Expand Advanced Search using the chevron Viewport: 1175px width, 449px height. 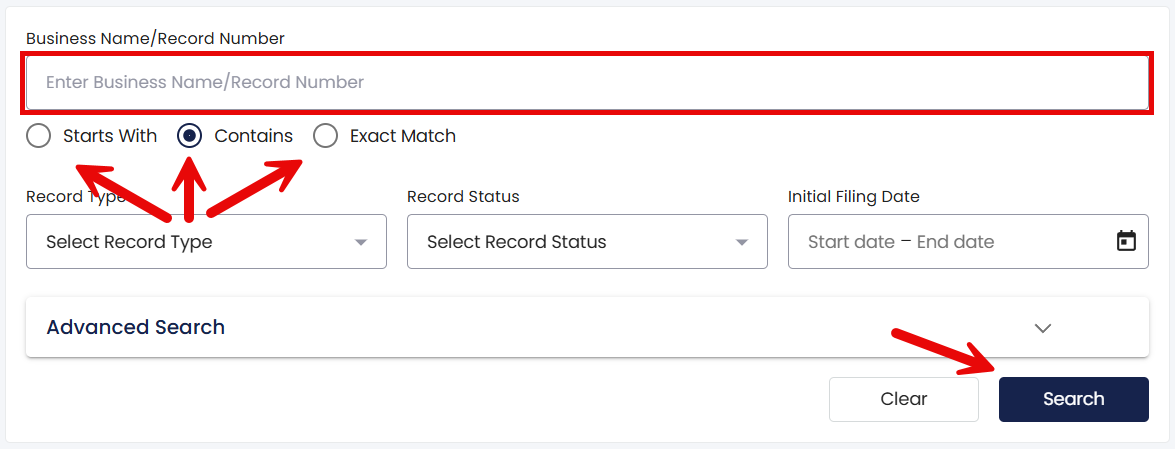point(1043,328)
